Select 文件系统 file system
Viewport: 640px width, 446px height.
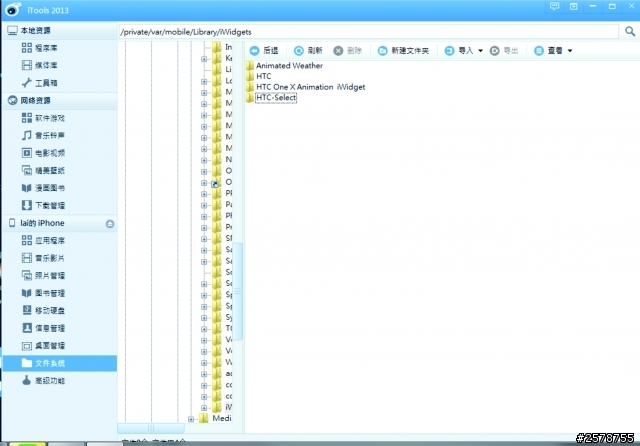pyautogui.click(x=60, y=363)
